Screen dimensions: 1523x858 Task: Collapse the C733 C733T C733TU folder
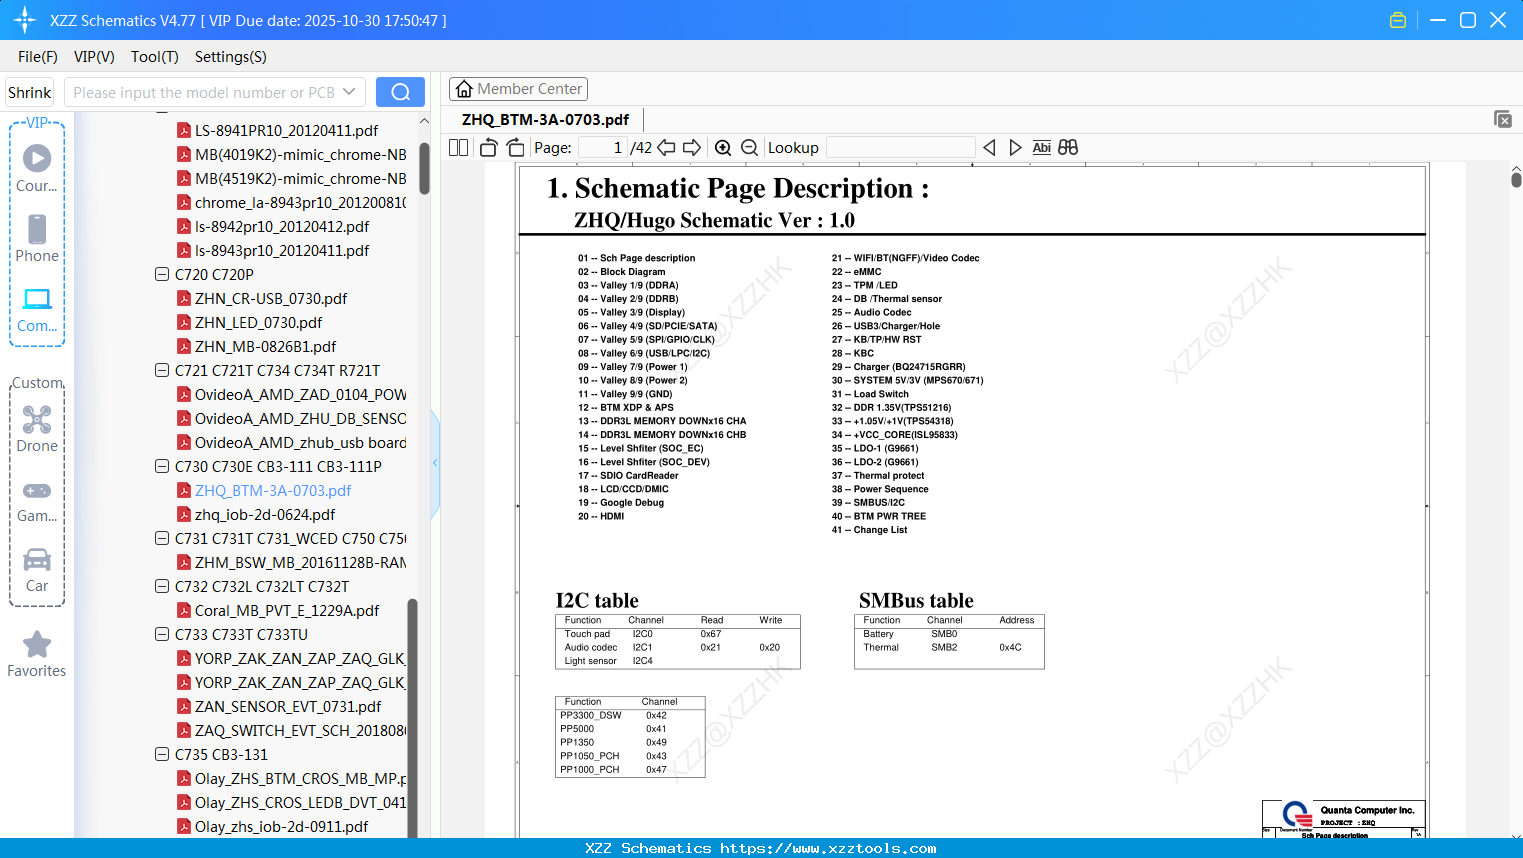pyautogui.click(x=162, y=634)
